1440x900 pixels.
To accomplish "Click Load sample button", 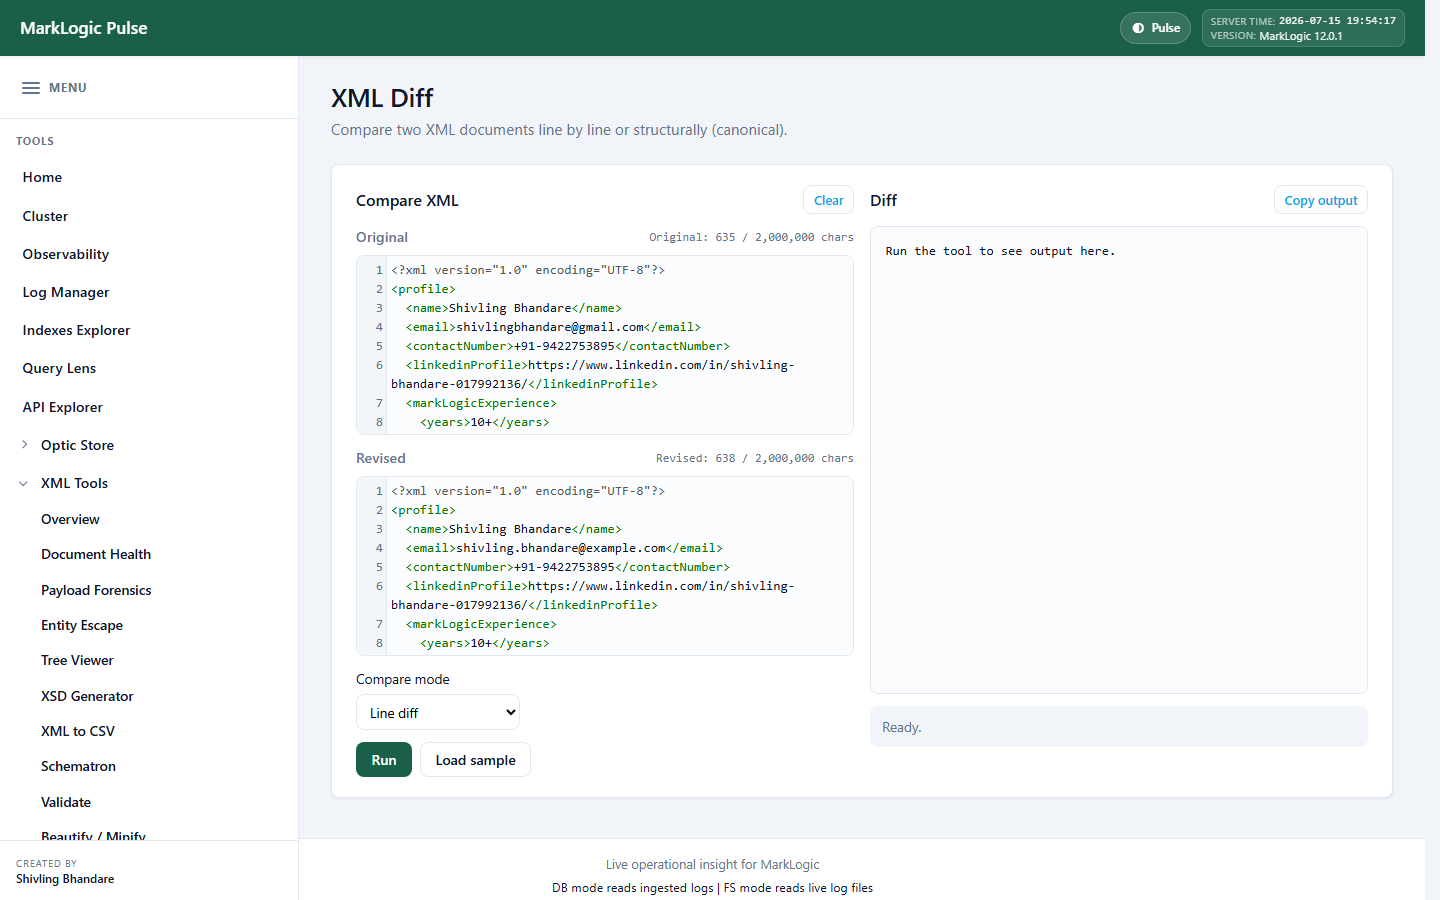I will tap(475, 760).
